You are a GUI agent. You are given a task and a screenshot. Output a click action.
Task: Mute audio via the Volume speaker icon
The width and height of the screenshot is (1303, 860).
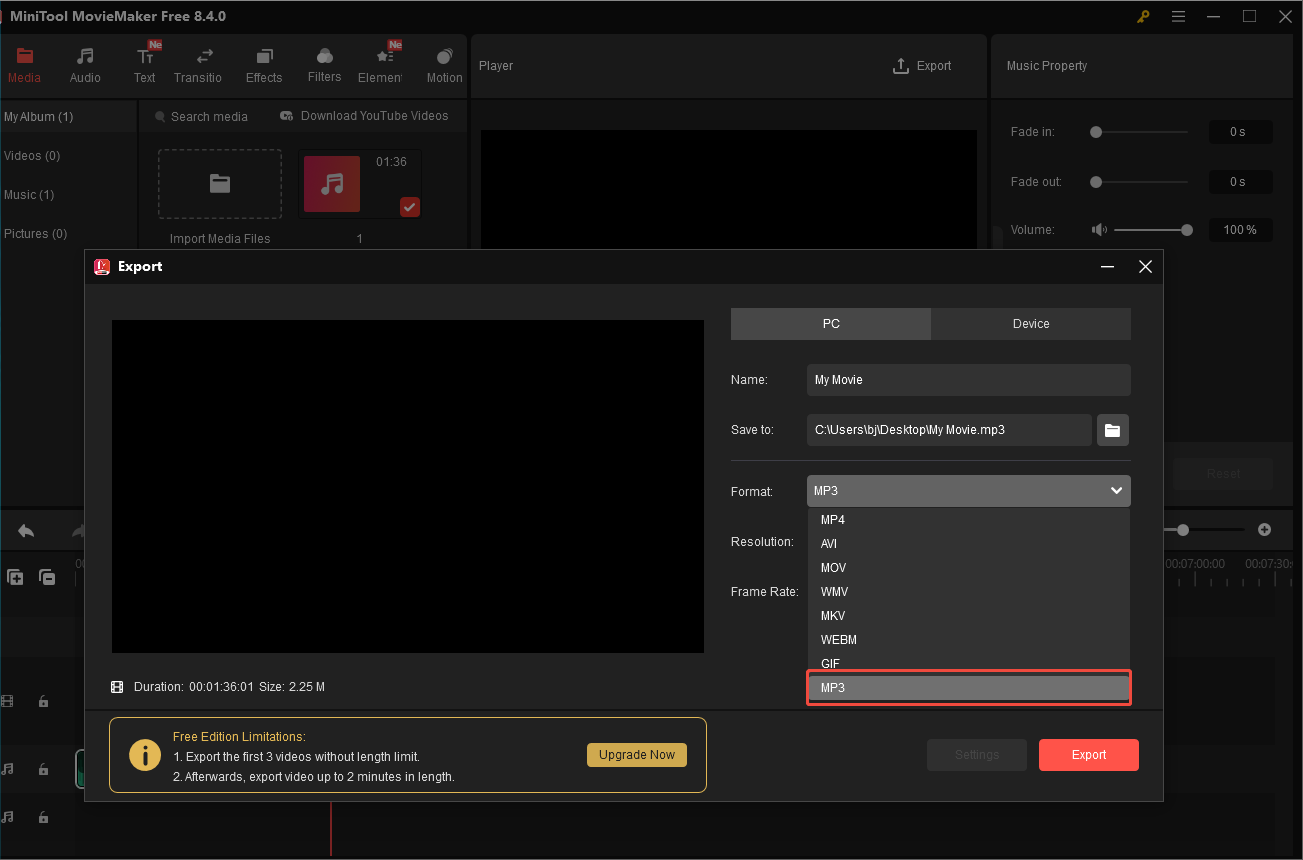click(1098, 229)
